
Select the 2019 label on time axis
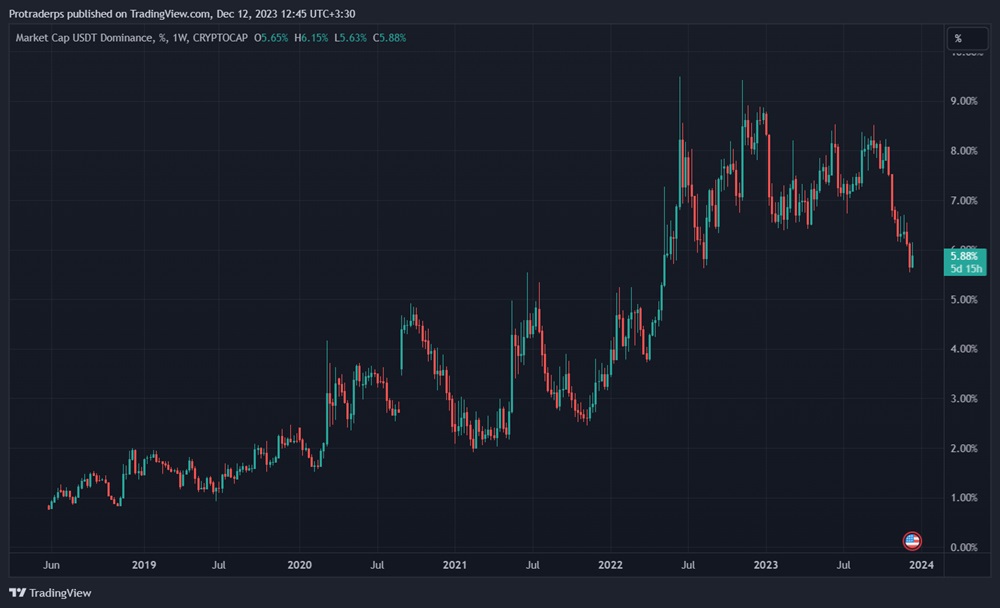click(144, 565)
